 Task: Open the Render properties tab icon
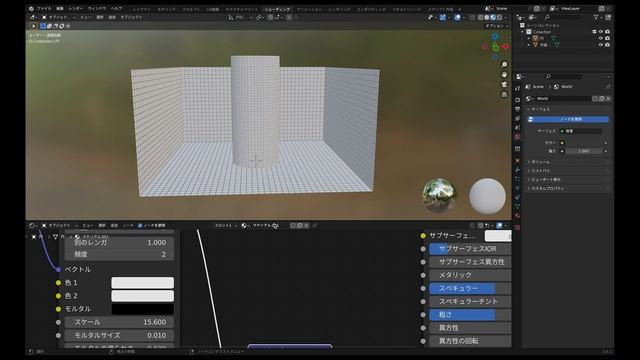click(x=518, y=100)
